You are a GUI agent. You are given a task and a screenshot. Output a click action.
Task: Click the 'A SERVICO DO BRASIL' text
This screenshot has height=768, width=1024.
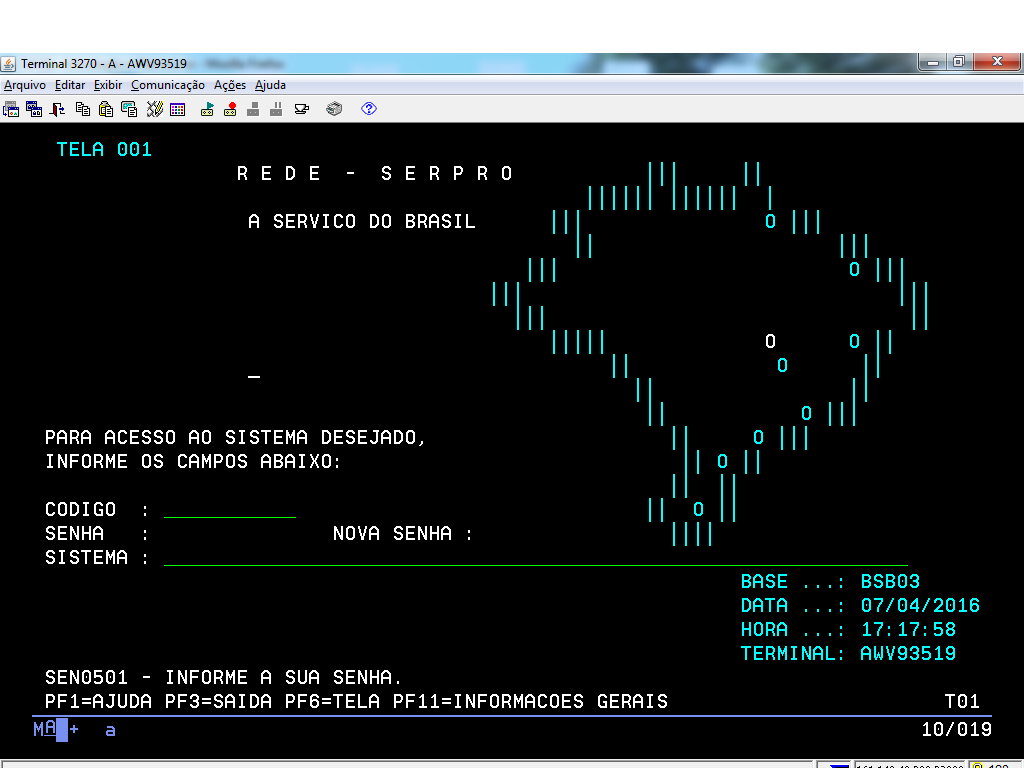click(362, 221)
